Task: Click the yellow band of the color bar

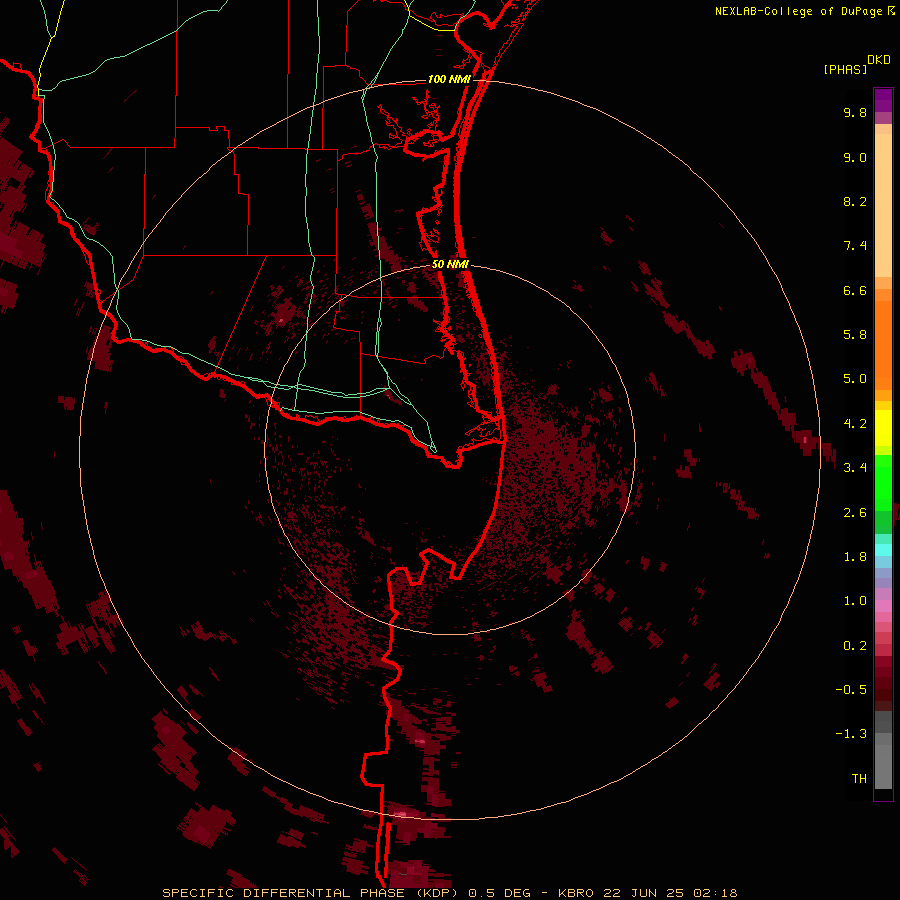Action: point(883,428)
